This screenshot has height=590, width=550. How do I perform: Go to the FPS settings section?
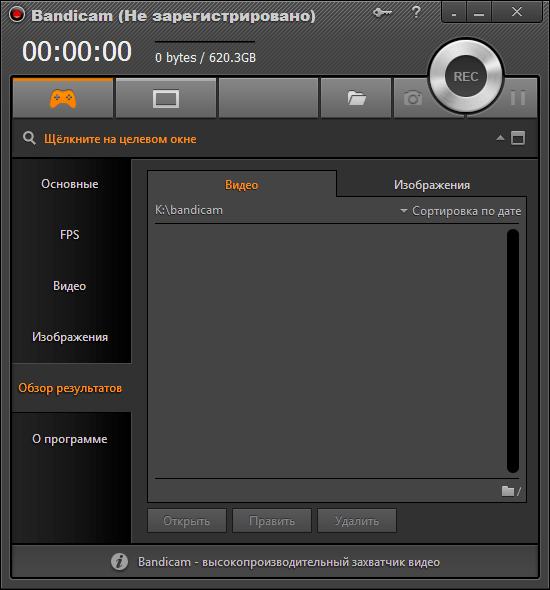[x=70, y=235]
